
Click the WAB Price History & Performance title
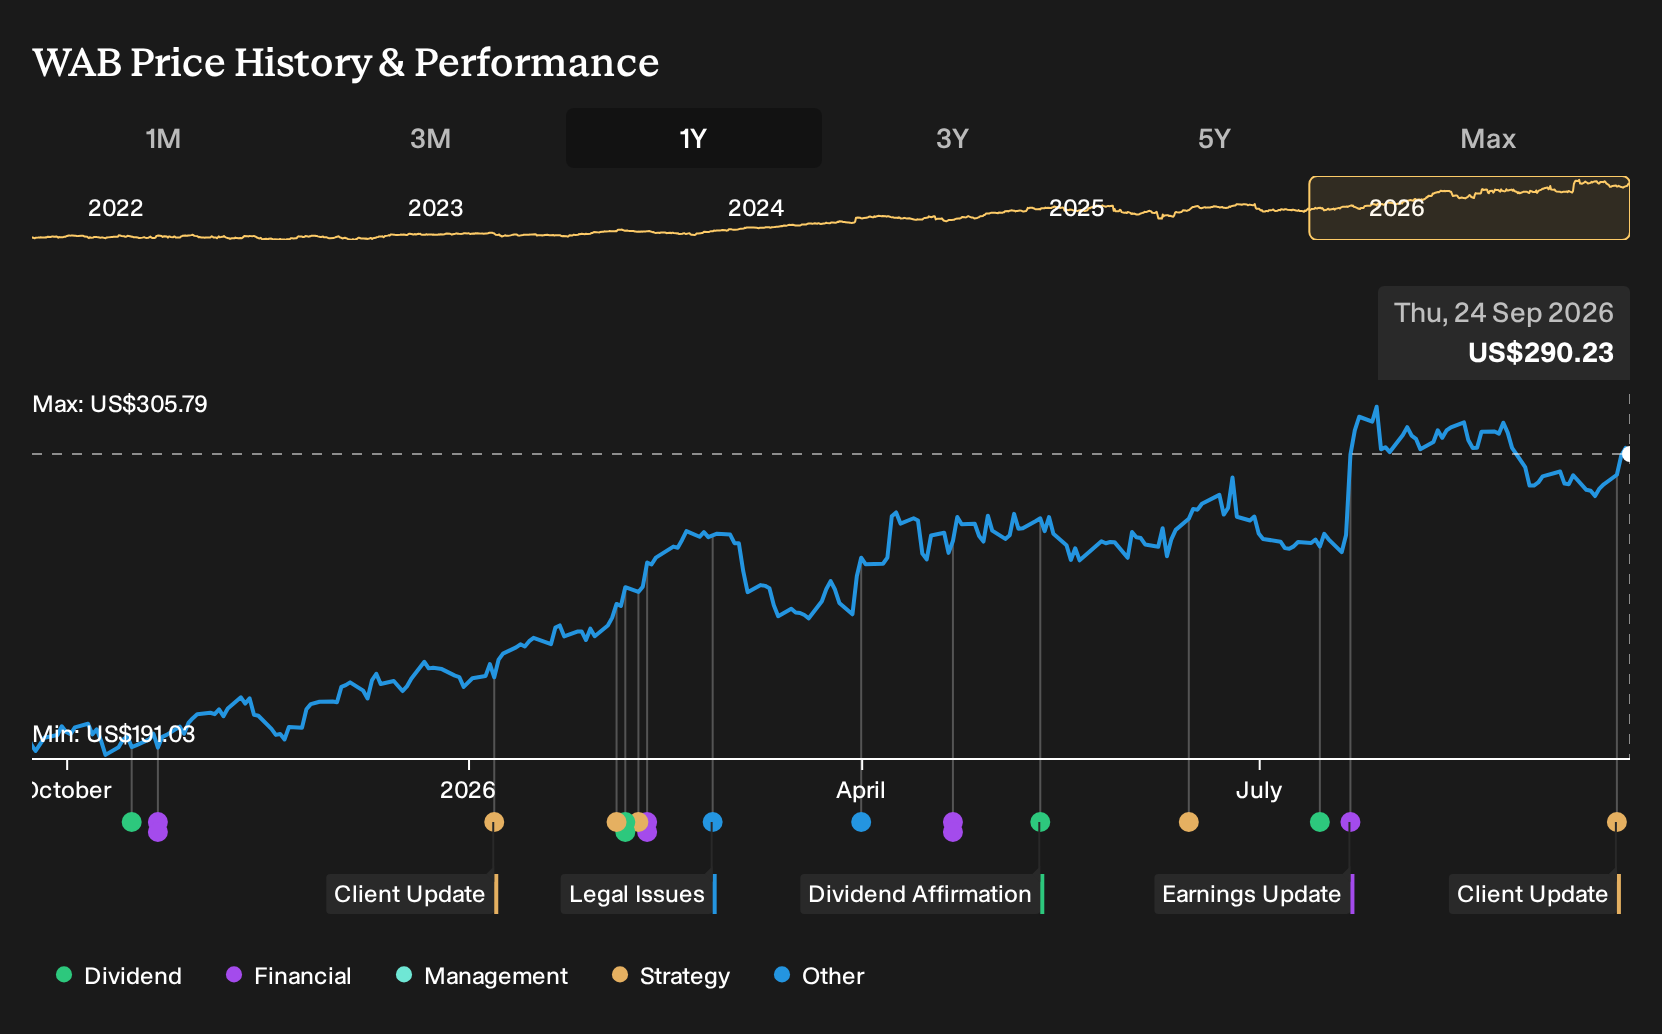[x=346, y=62]
